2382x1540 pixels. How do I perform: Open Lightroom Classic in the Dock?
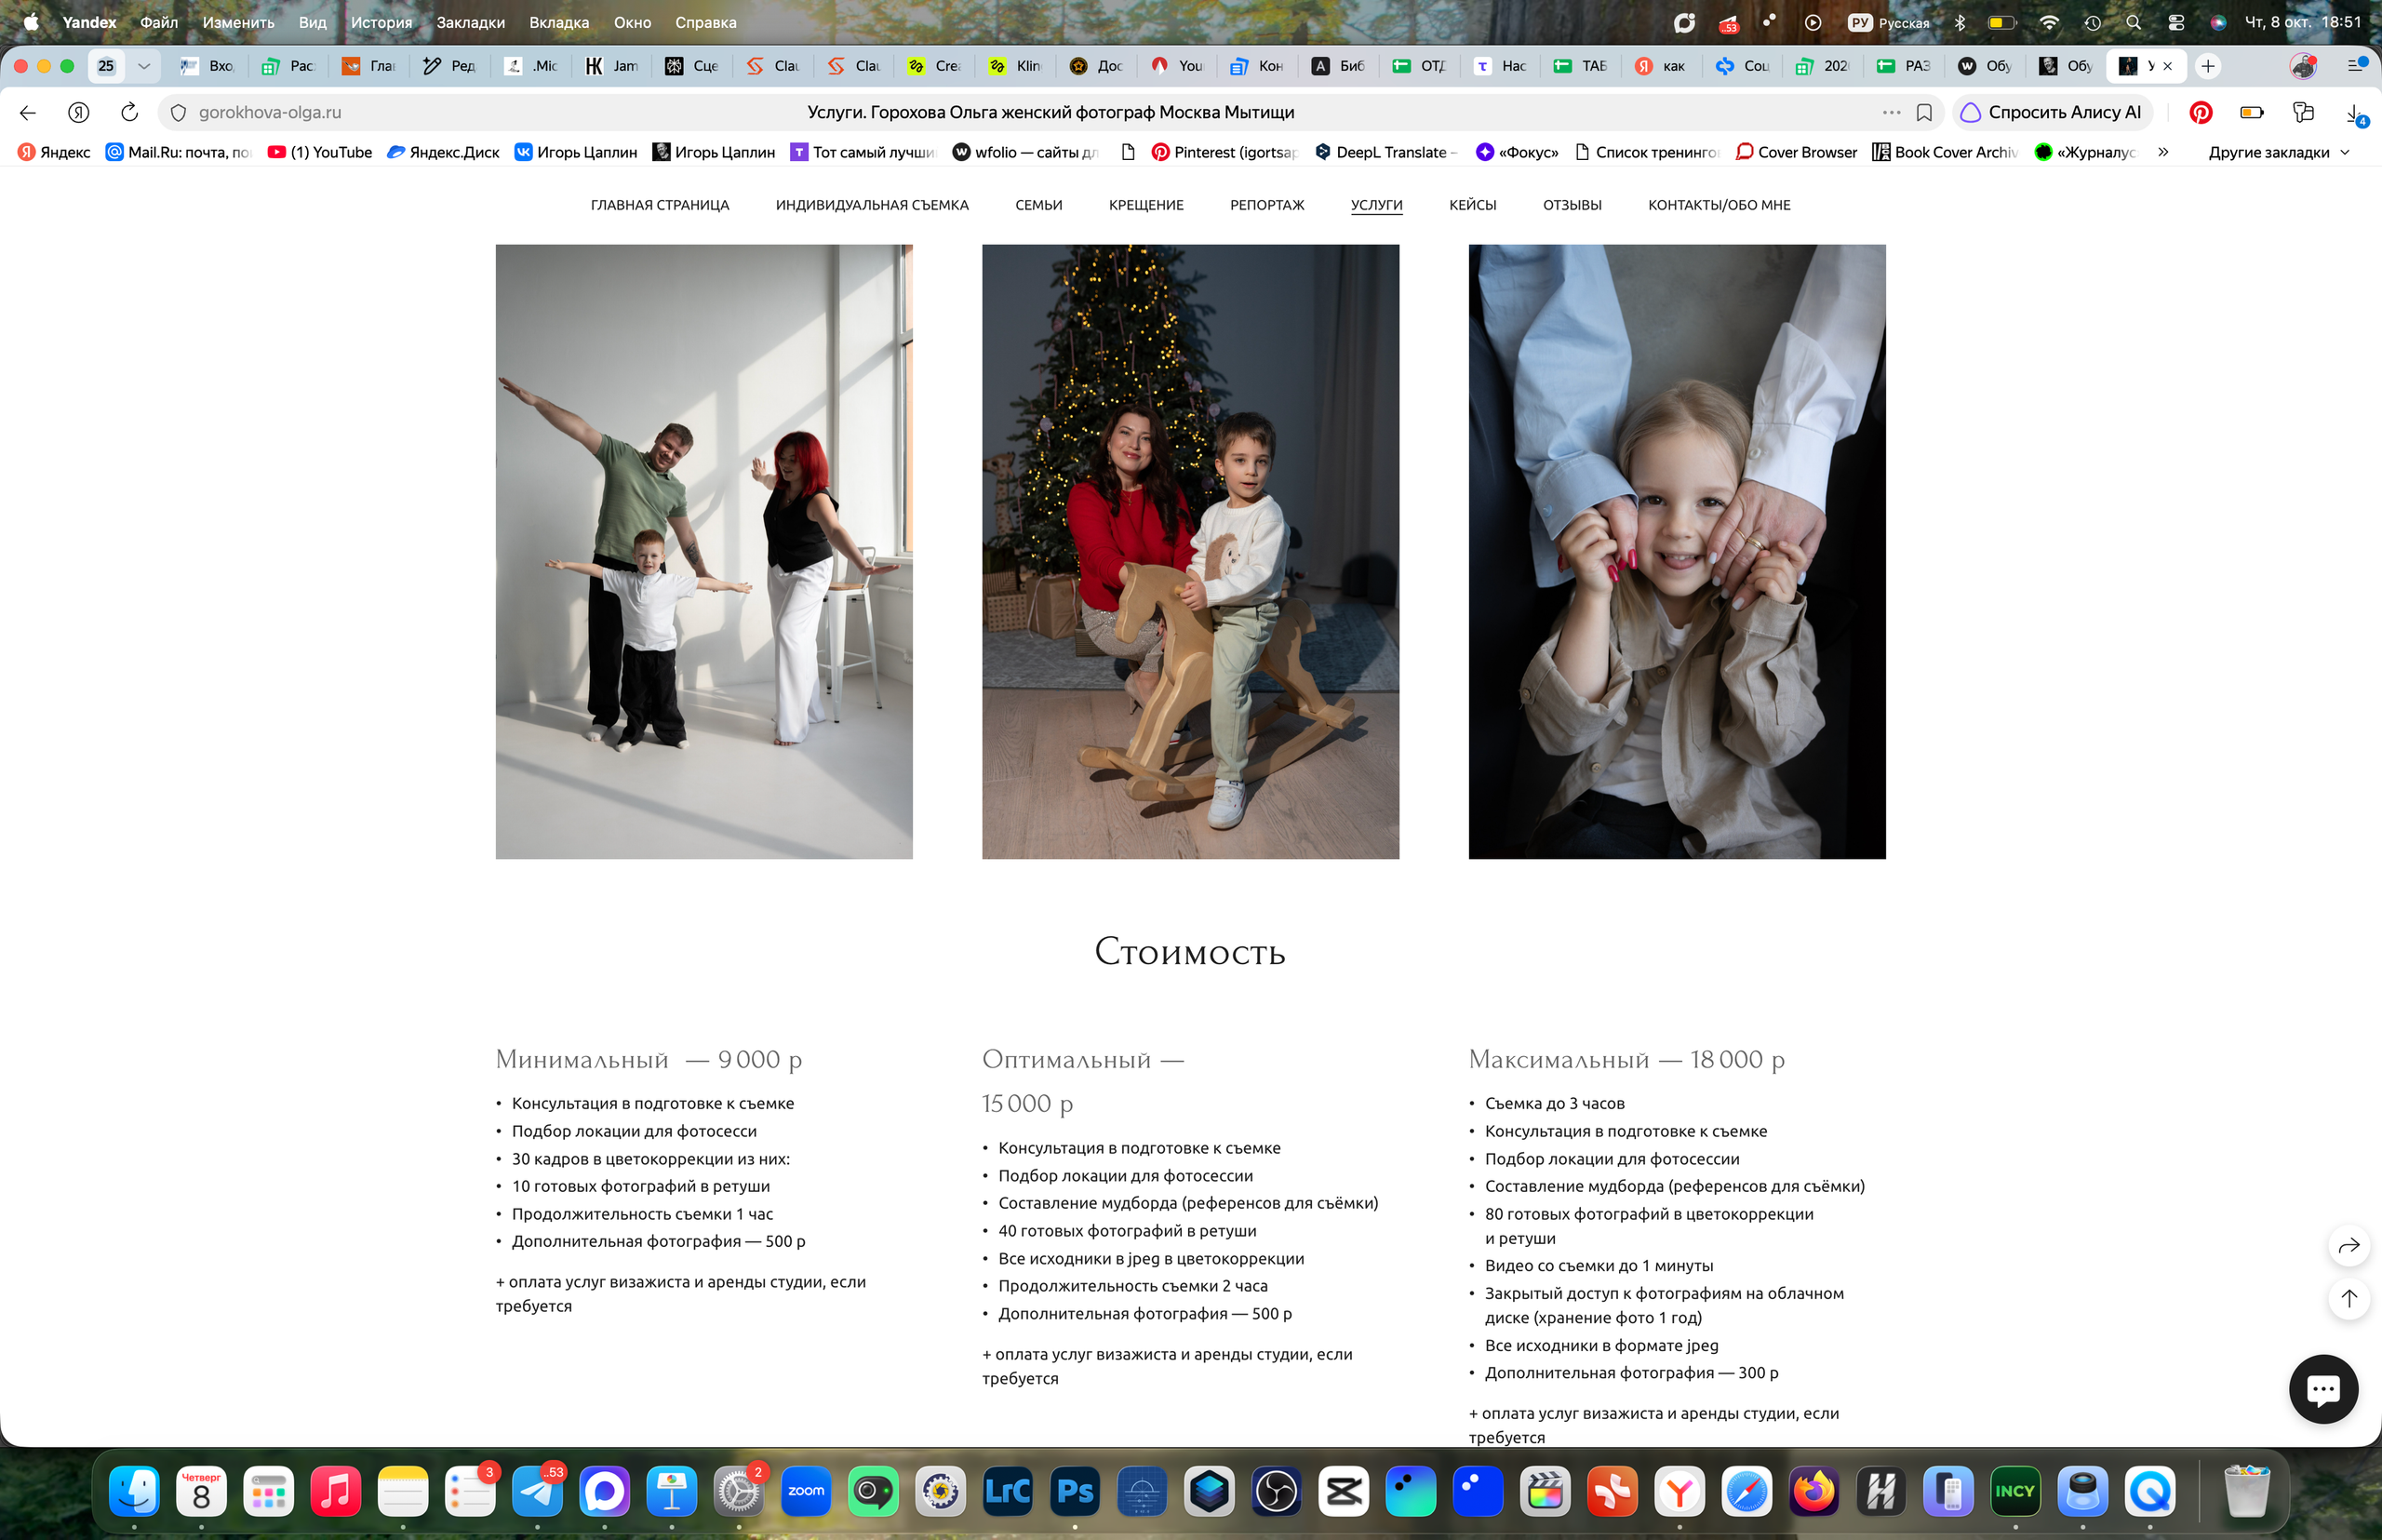(1008, 1492)
